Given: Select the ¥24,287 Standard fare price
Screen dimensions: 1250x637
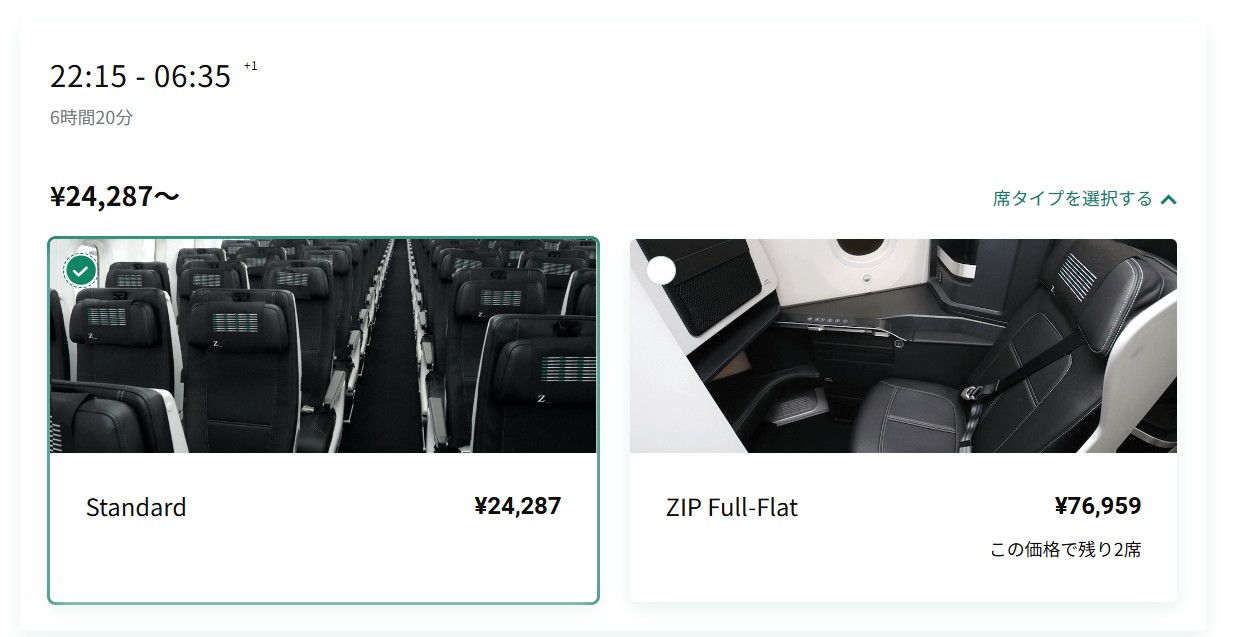Looking at the screenshot, I should 518,506.
